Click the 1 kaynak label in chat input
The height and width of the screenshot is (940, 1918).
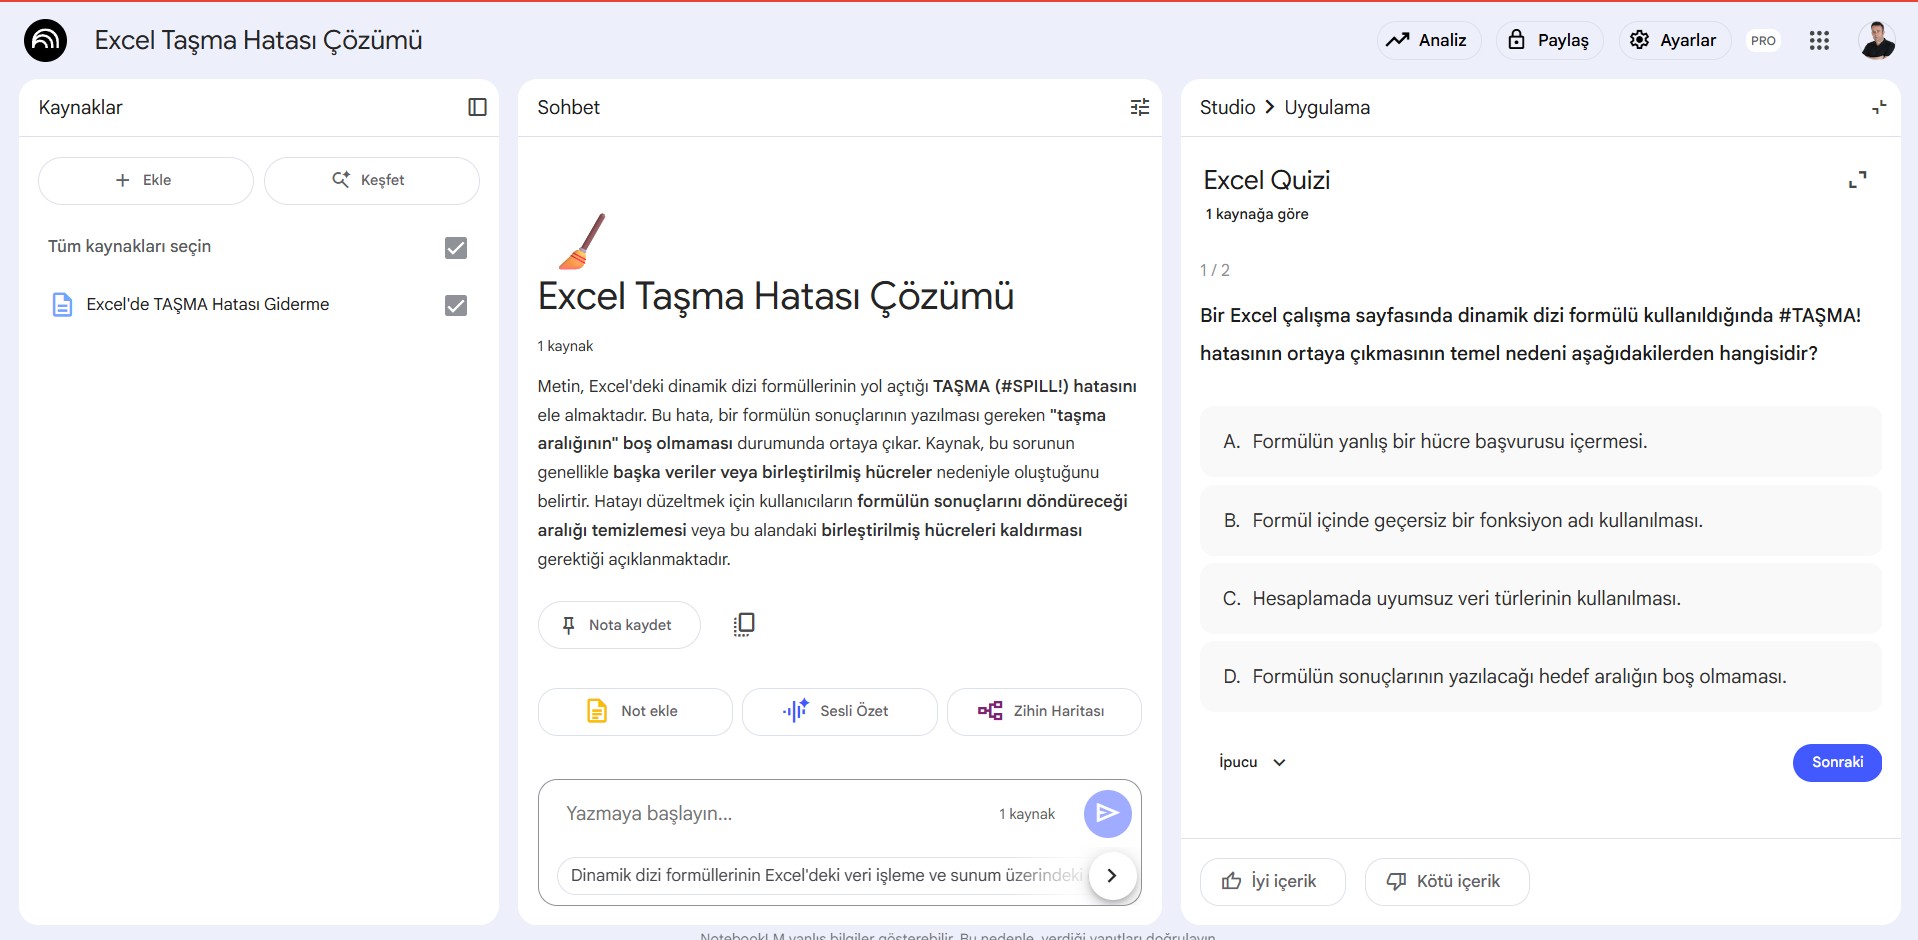click(x=1027, y=814)
